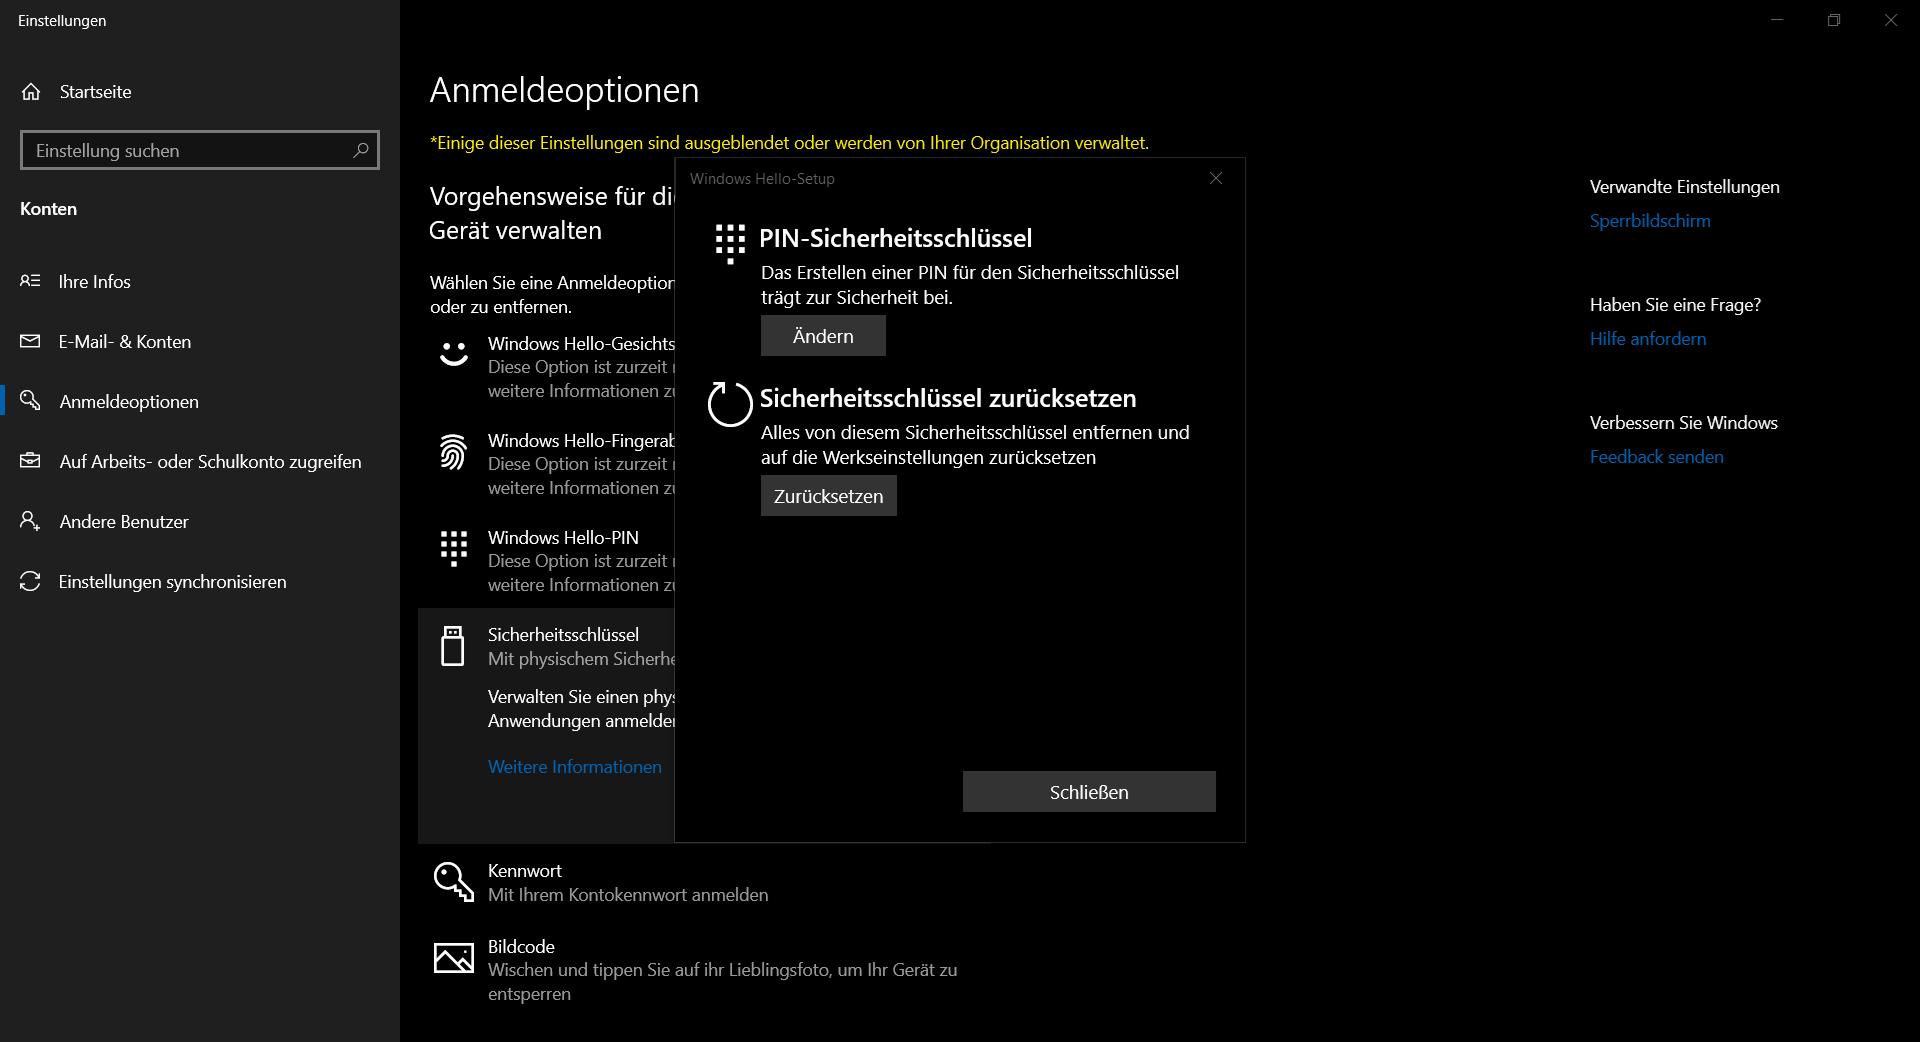Open the Weitere Informationen link
This screenshot has width=1920, height=1042.
pos(575,767)
